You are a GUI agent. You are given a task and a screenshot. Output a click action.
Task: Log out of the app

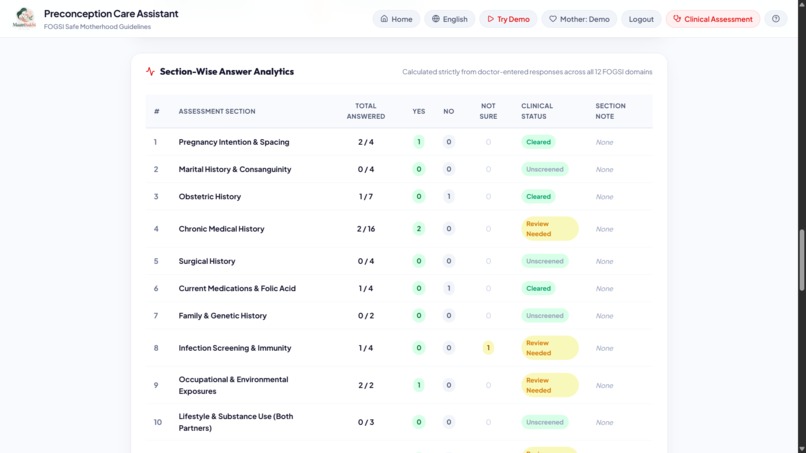click(x=641, y=19)
